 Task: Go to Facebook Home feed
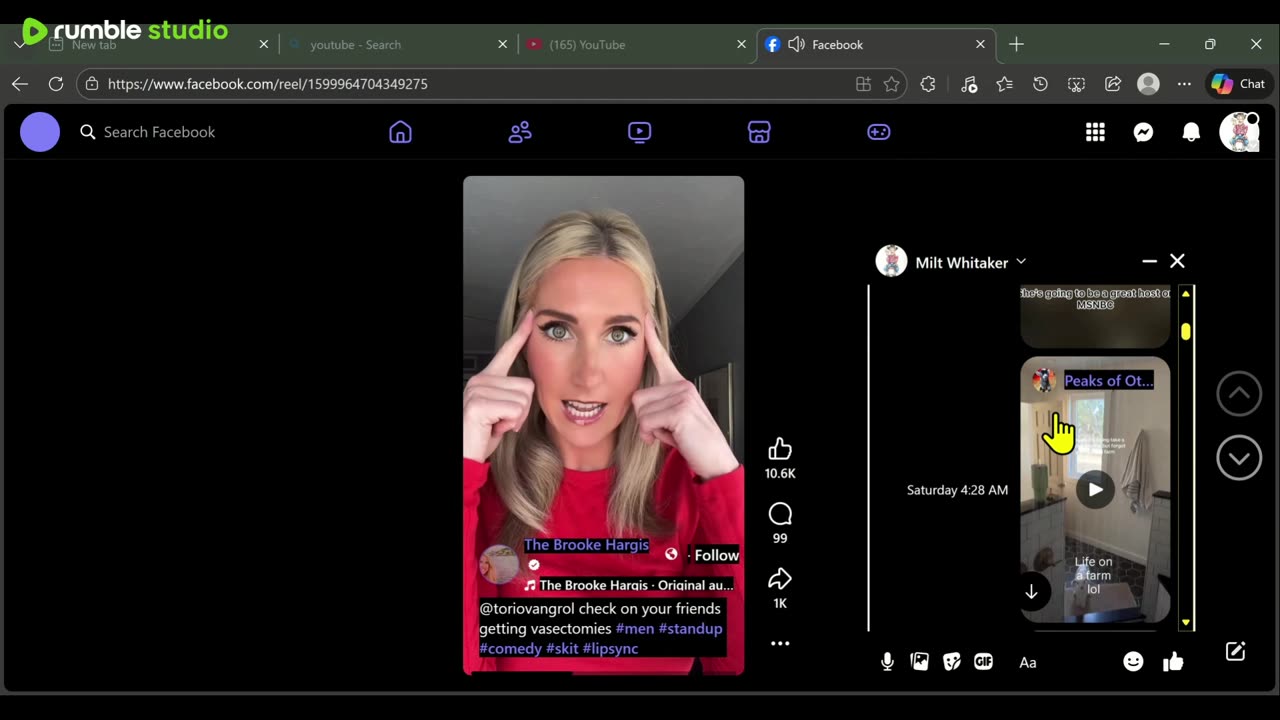[400, 132]
